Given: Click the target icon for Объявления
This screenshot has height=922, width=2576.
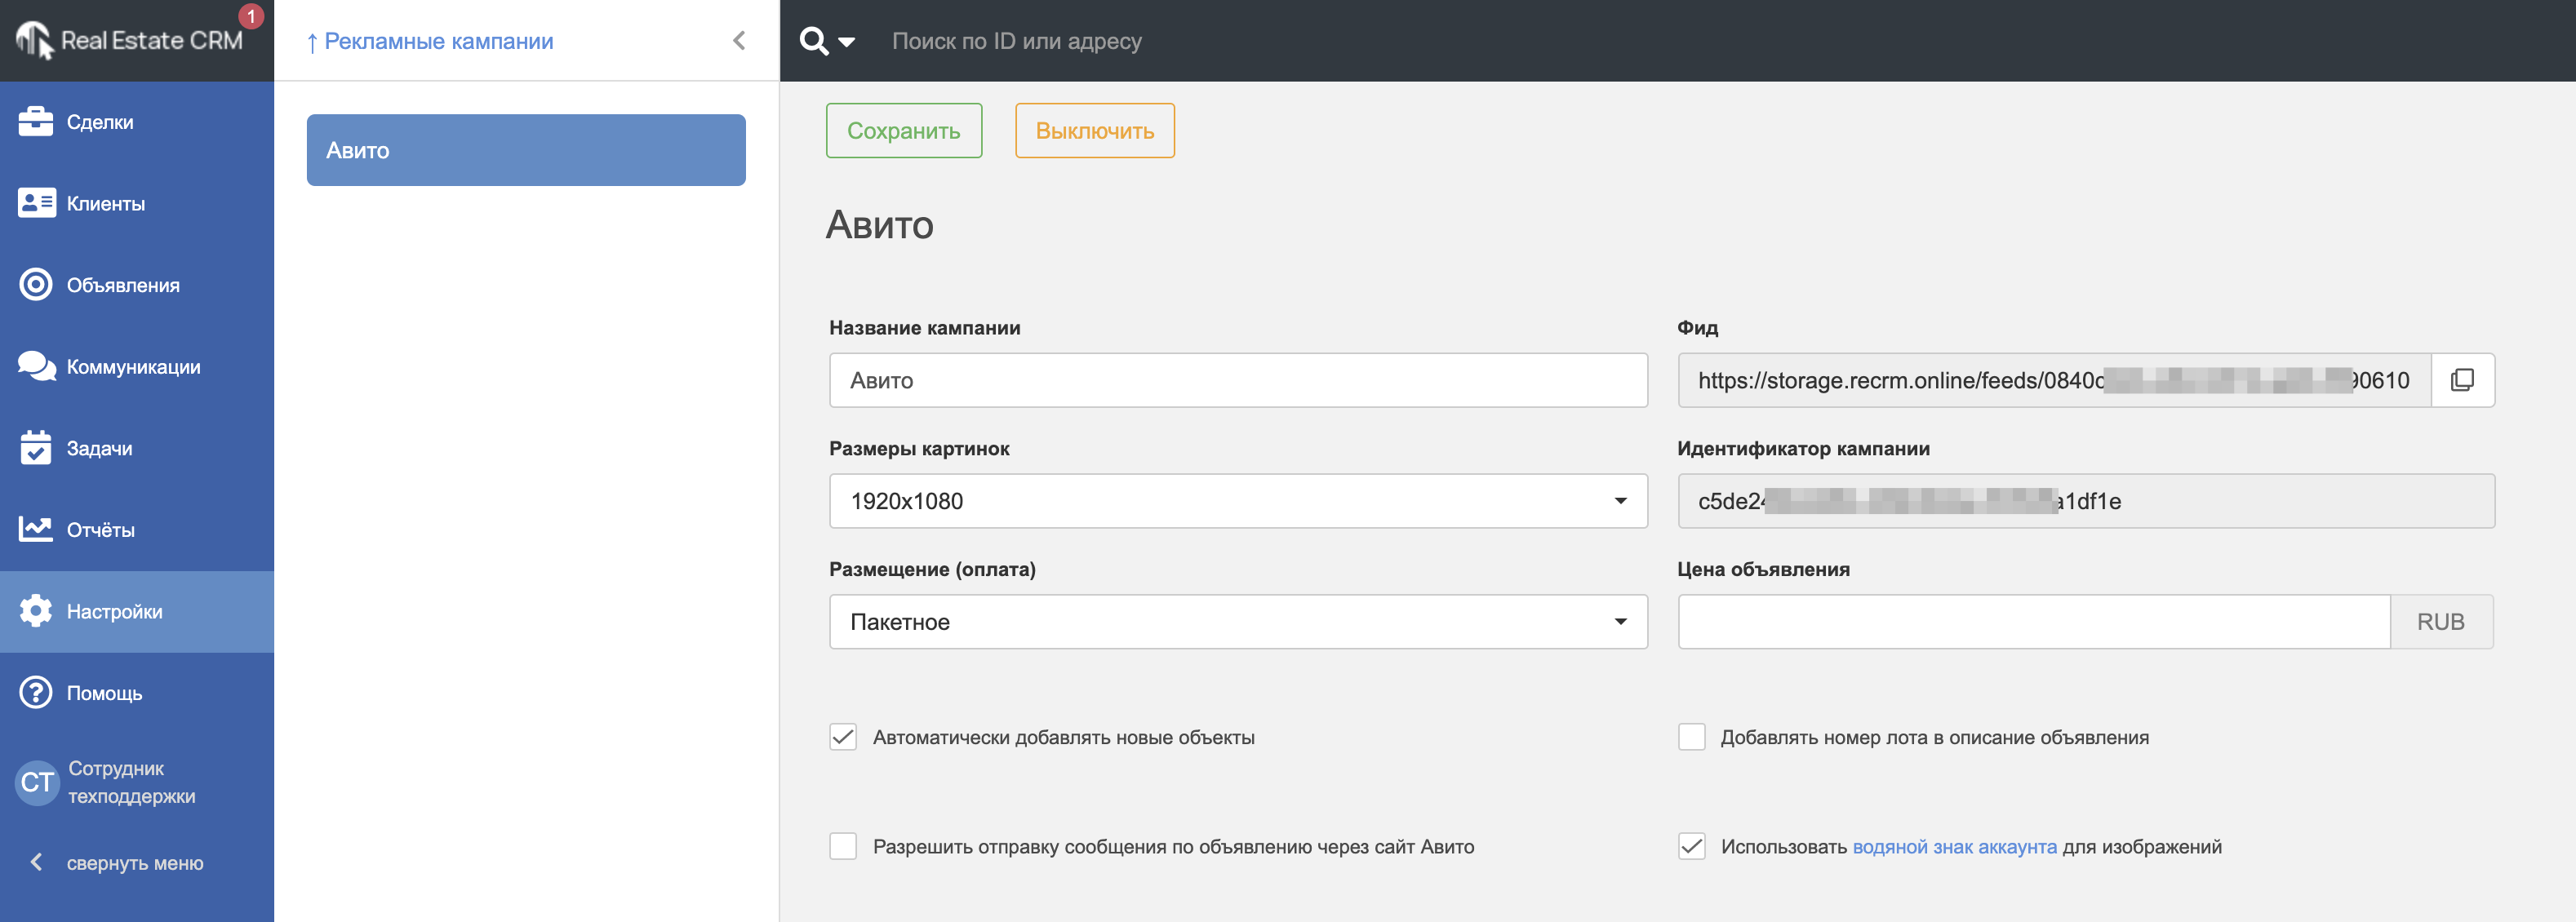Looking at the screenshot, I should [x=36, y=284].
